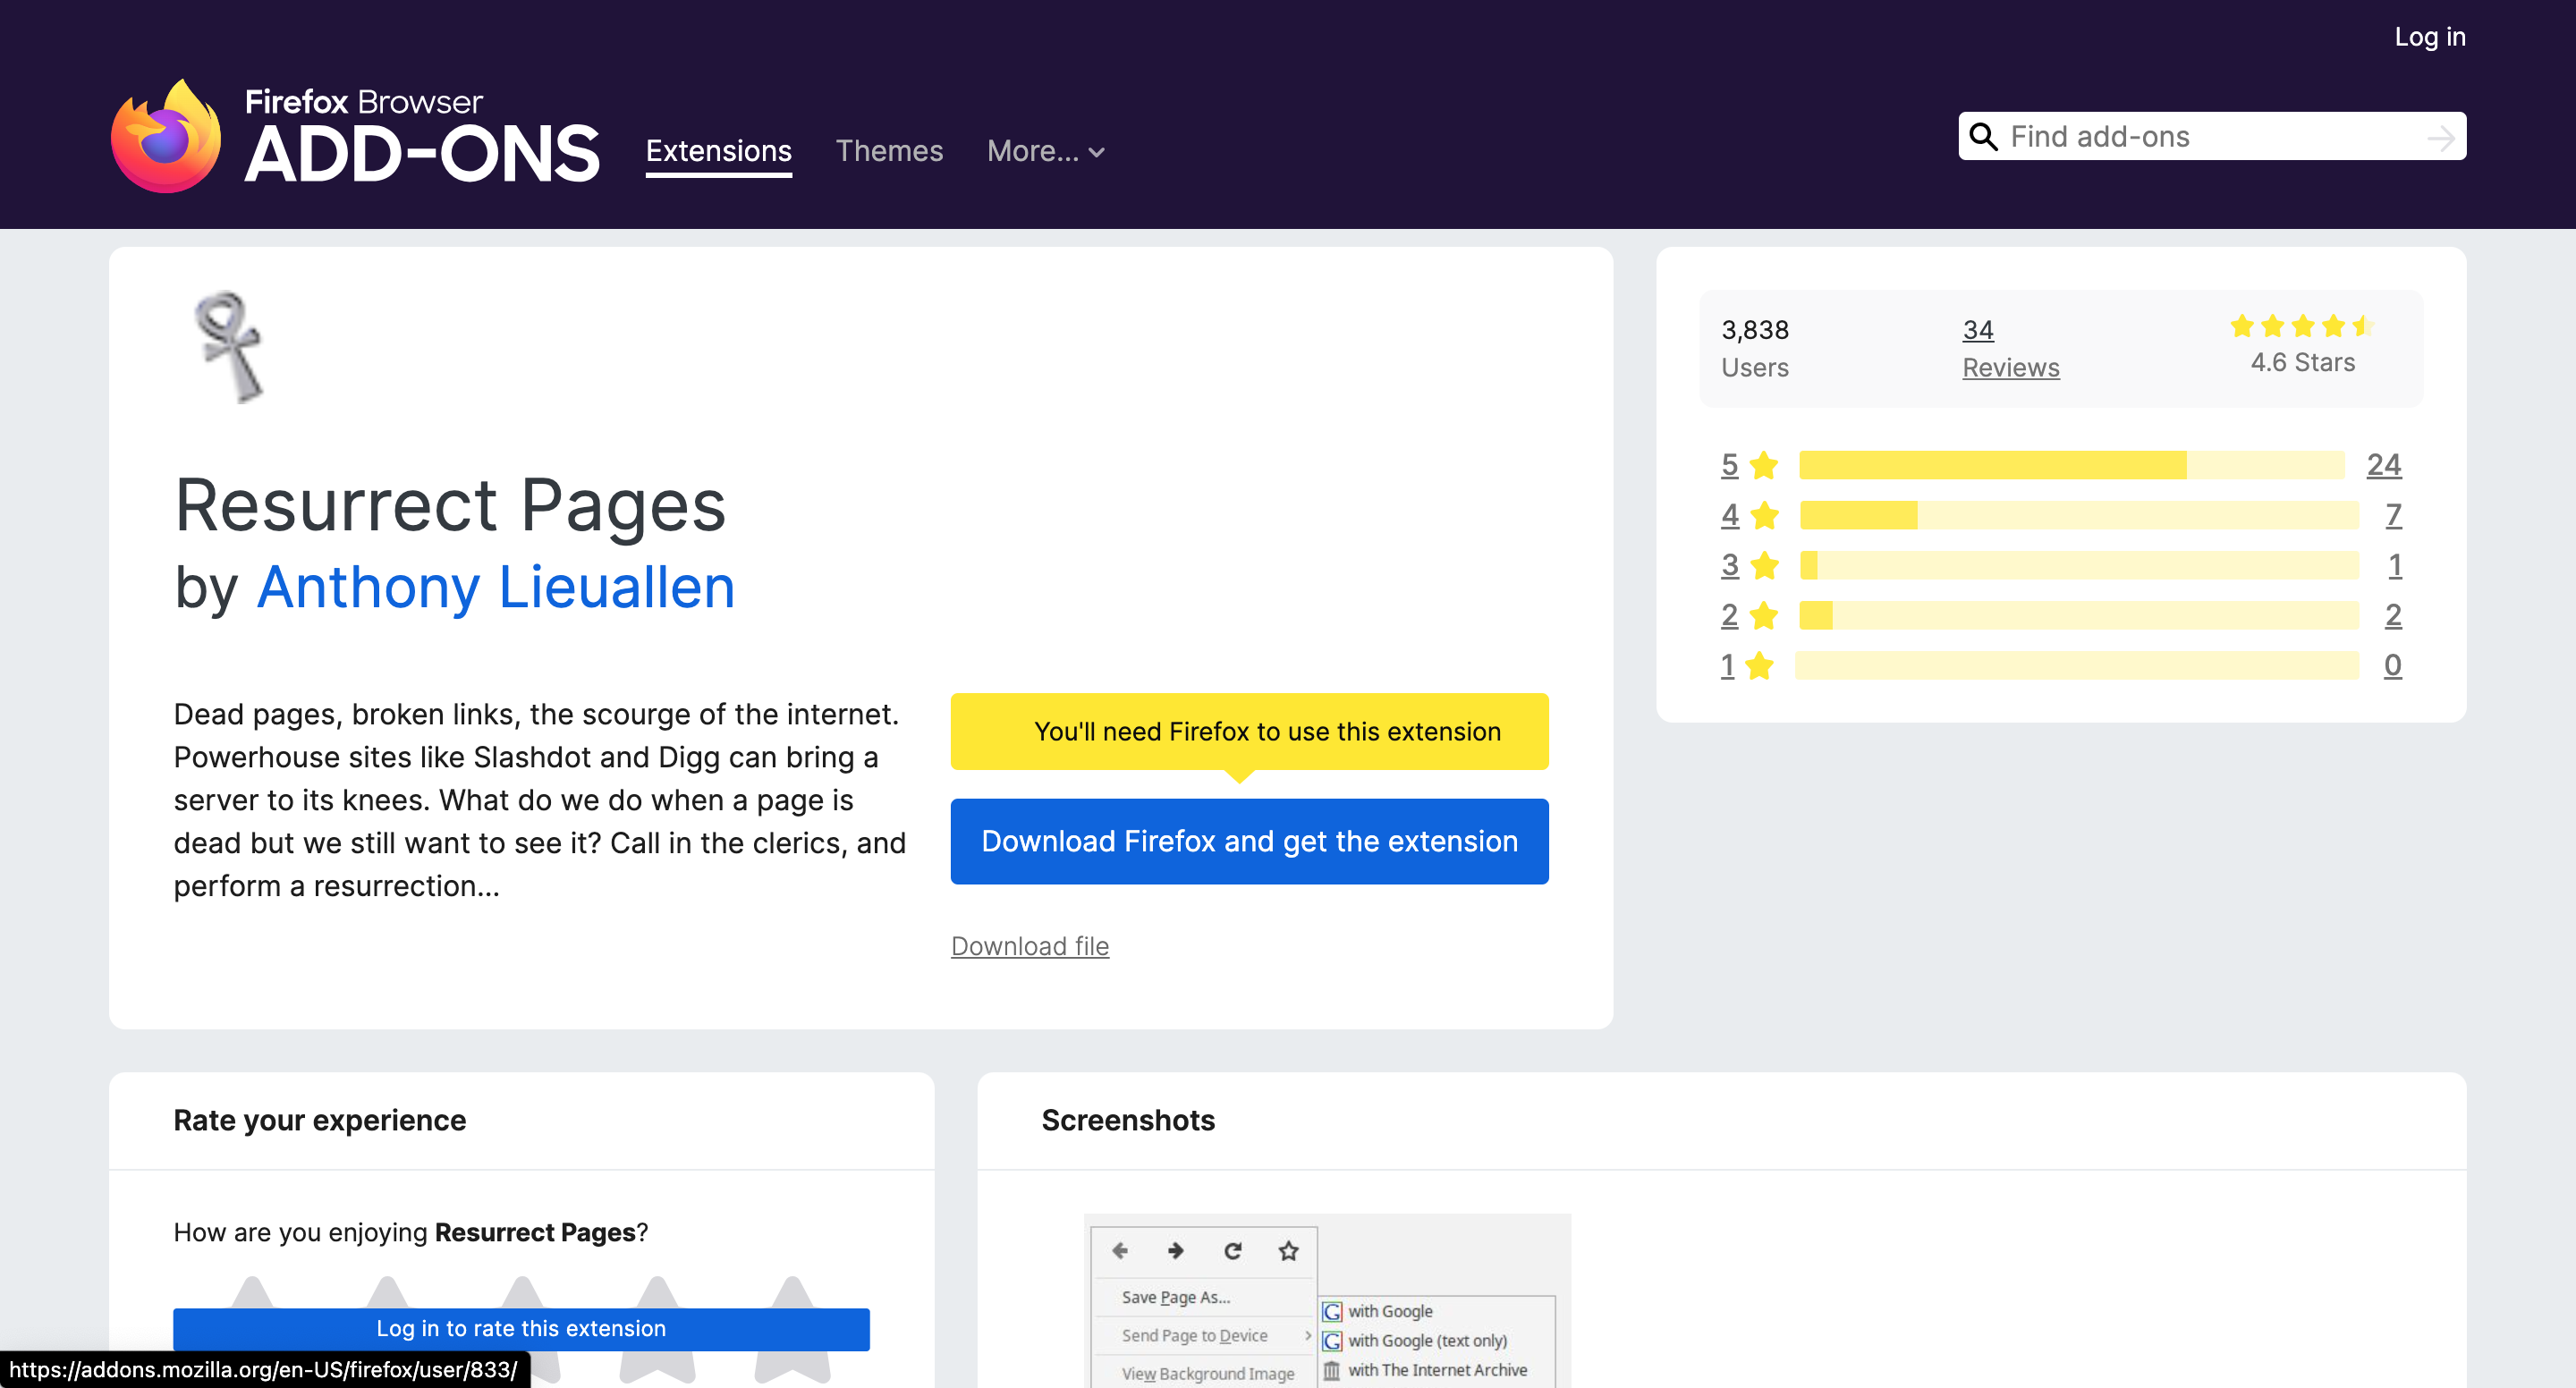This screenshot has height=1388, width=2576.
Task: Open the Reviews label link
Action: 2011,368
